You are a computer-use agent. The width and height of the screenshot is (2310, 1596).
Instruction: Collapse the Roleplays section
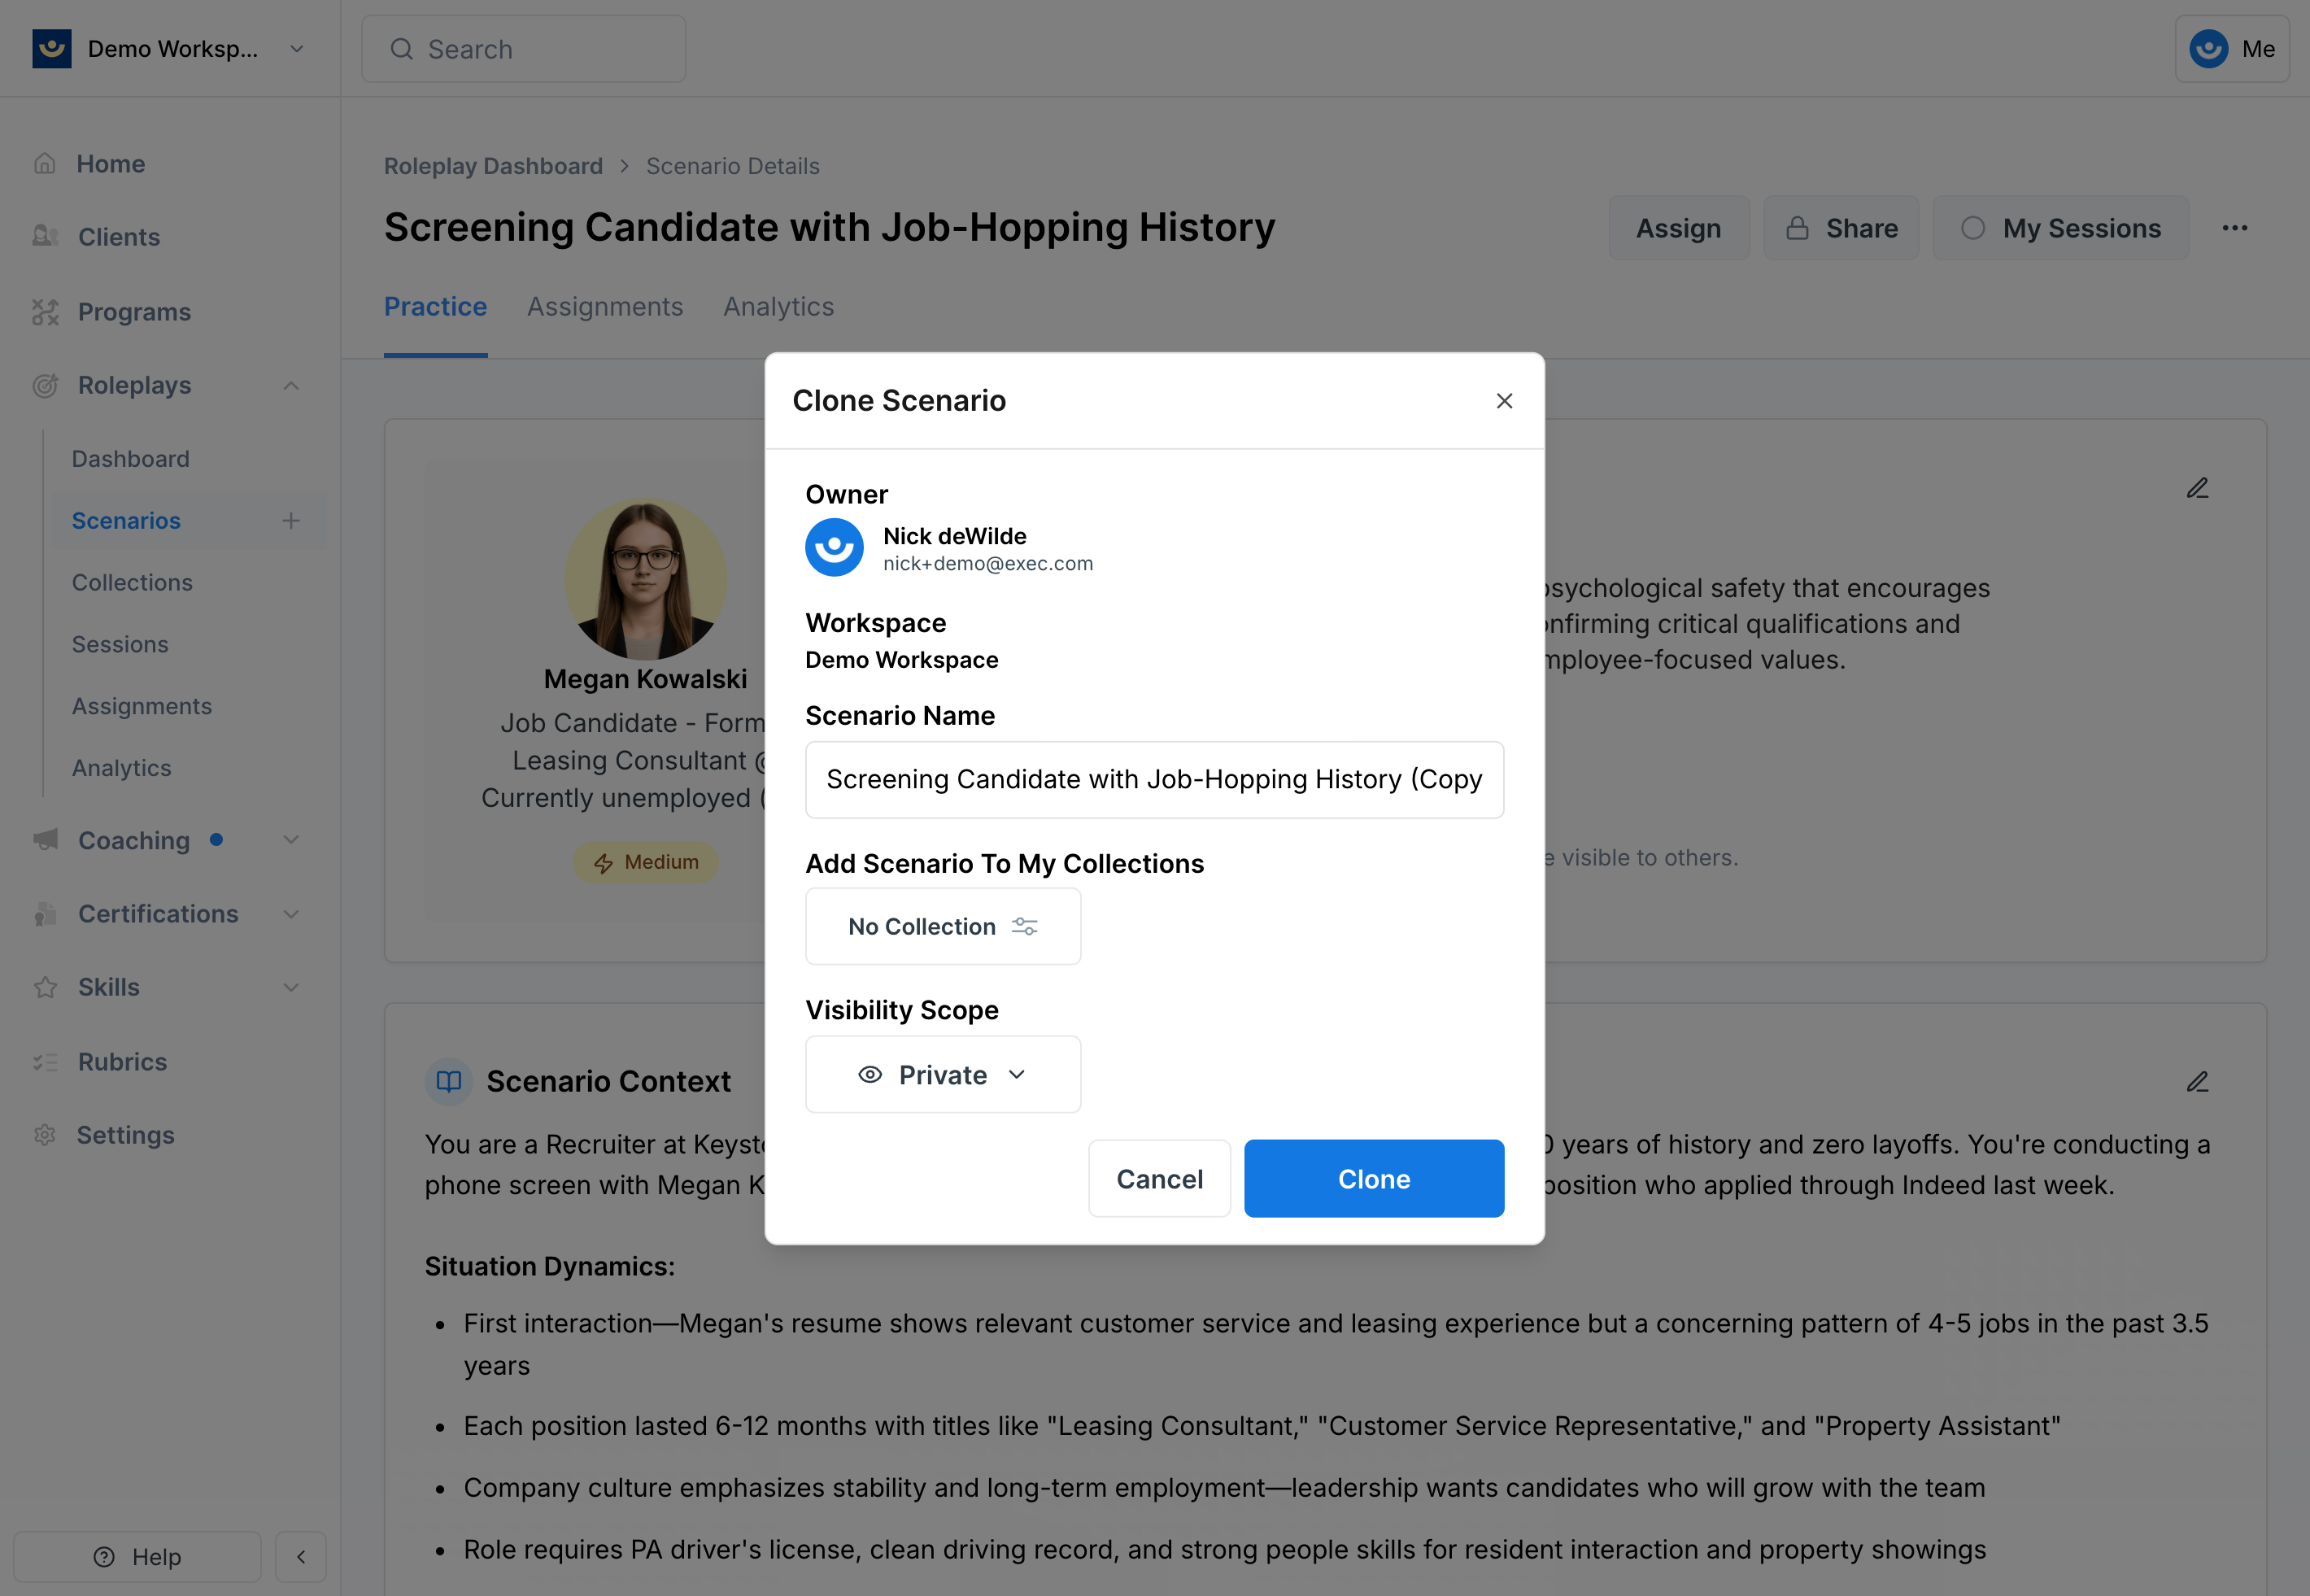pyautogui.click(x=291, y=385)
